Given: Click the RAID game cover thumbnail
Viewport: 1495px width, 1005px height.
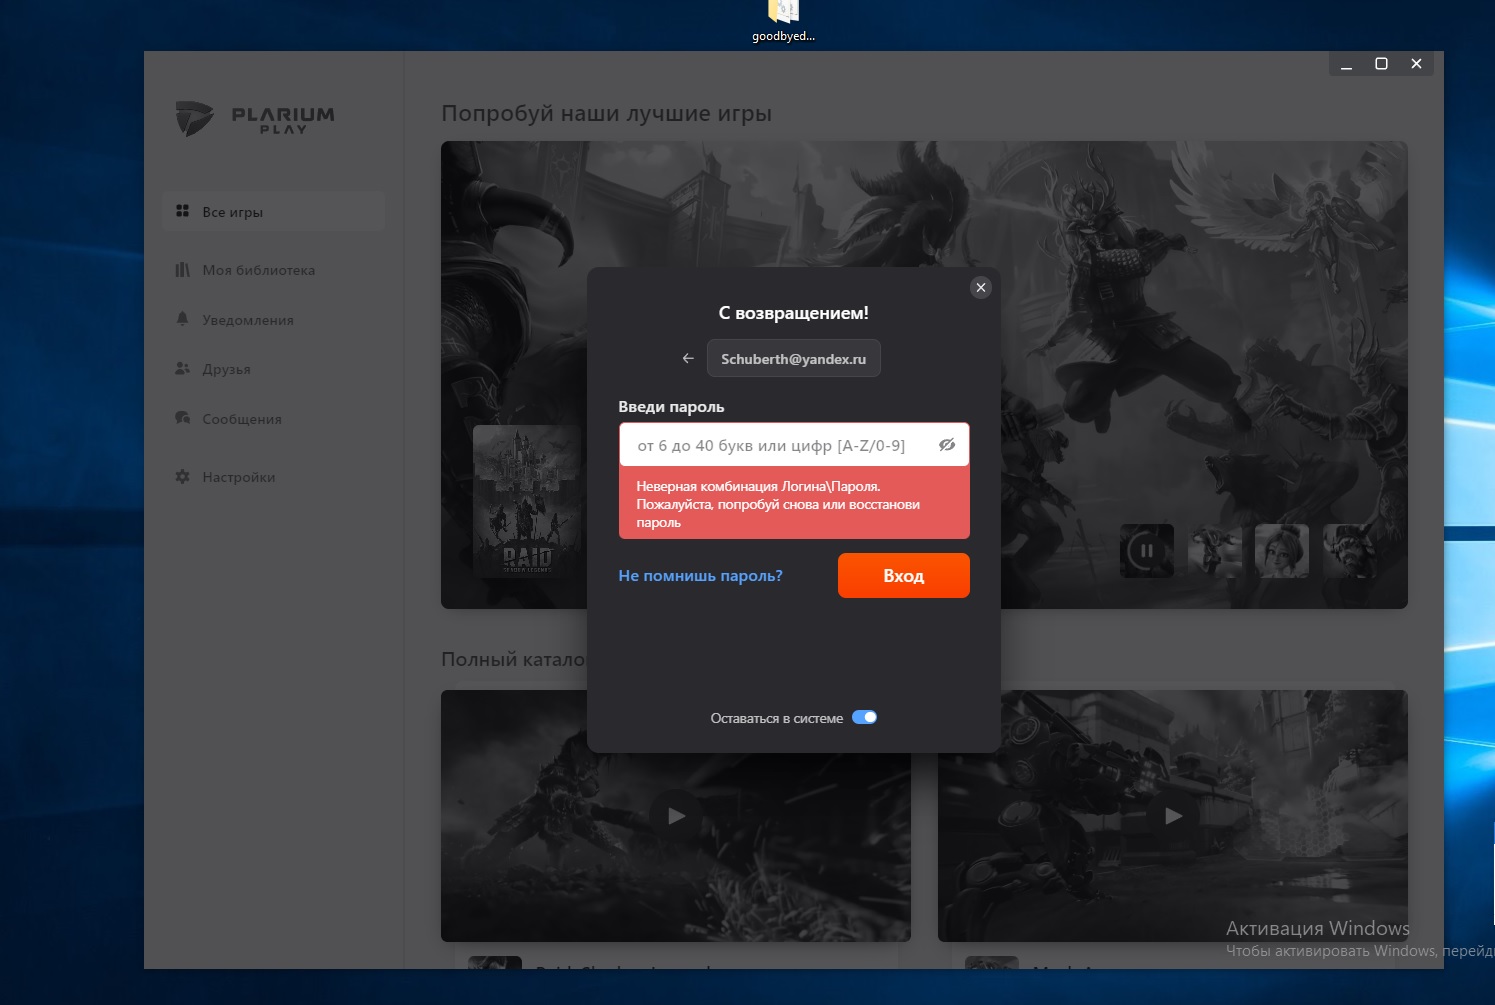Looking at the screenshot, I should [527, 501].
